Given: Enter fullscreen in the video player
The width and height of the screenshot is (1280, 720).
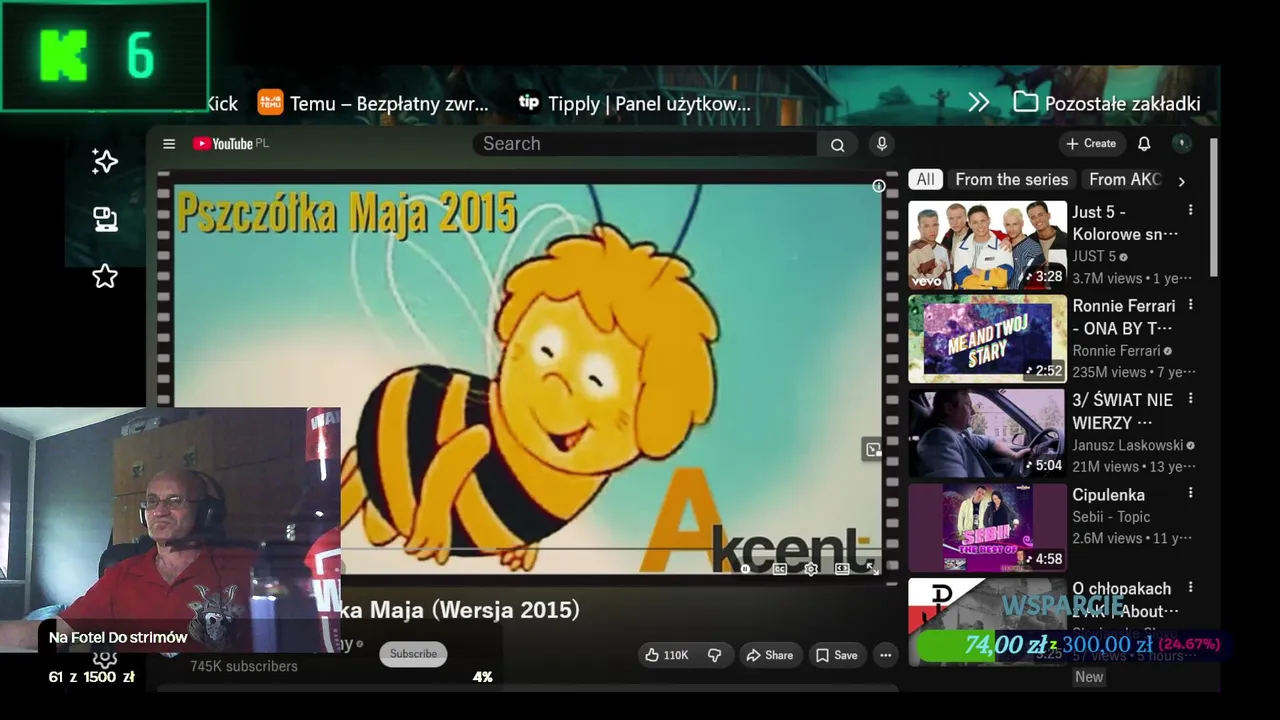Looking at the screenshot, I should click(x=872, y=569).
